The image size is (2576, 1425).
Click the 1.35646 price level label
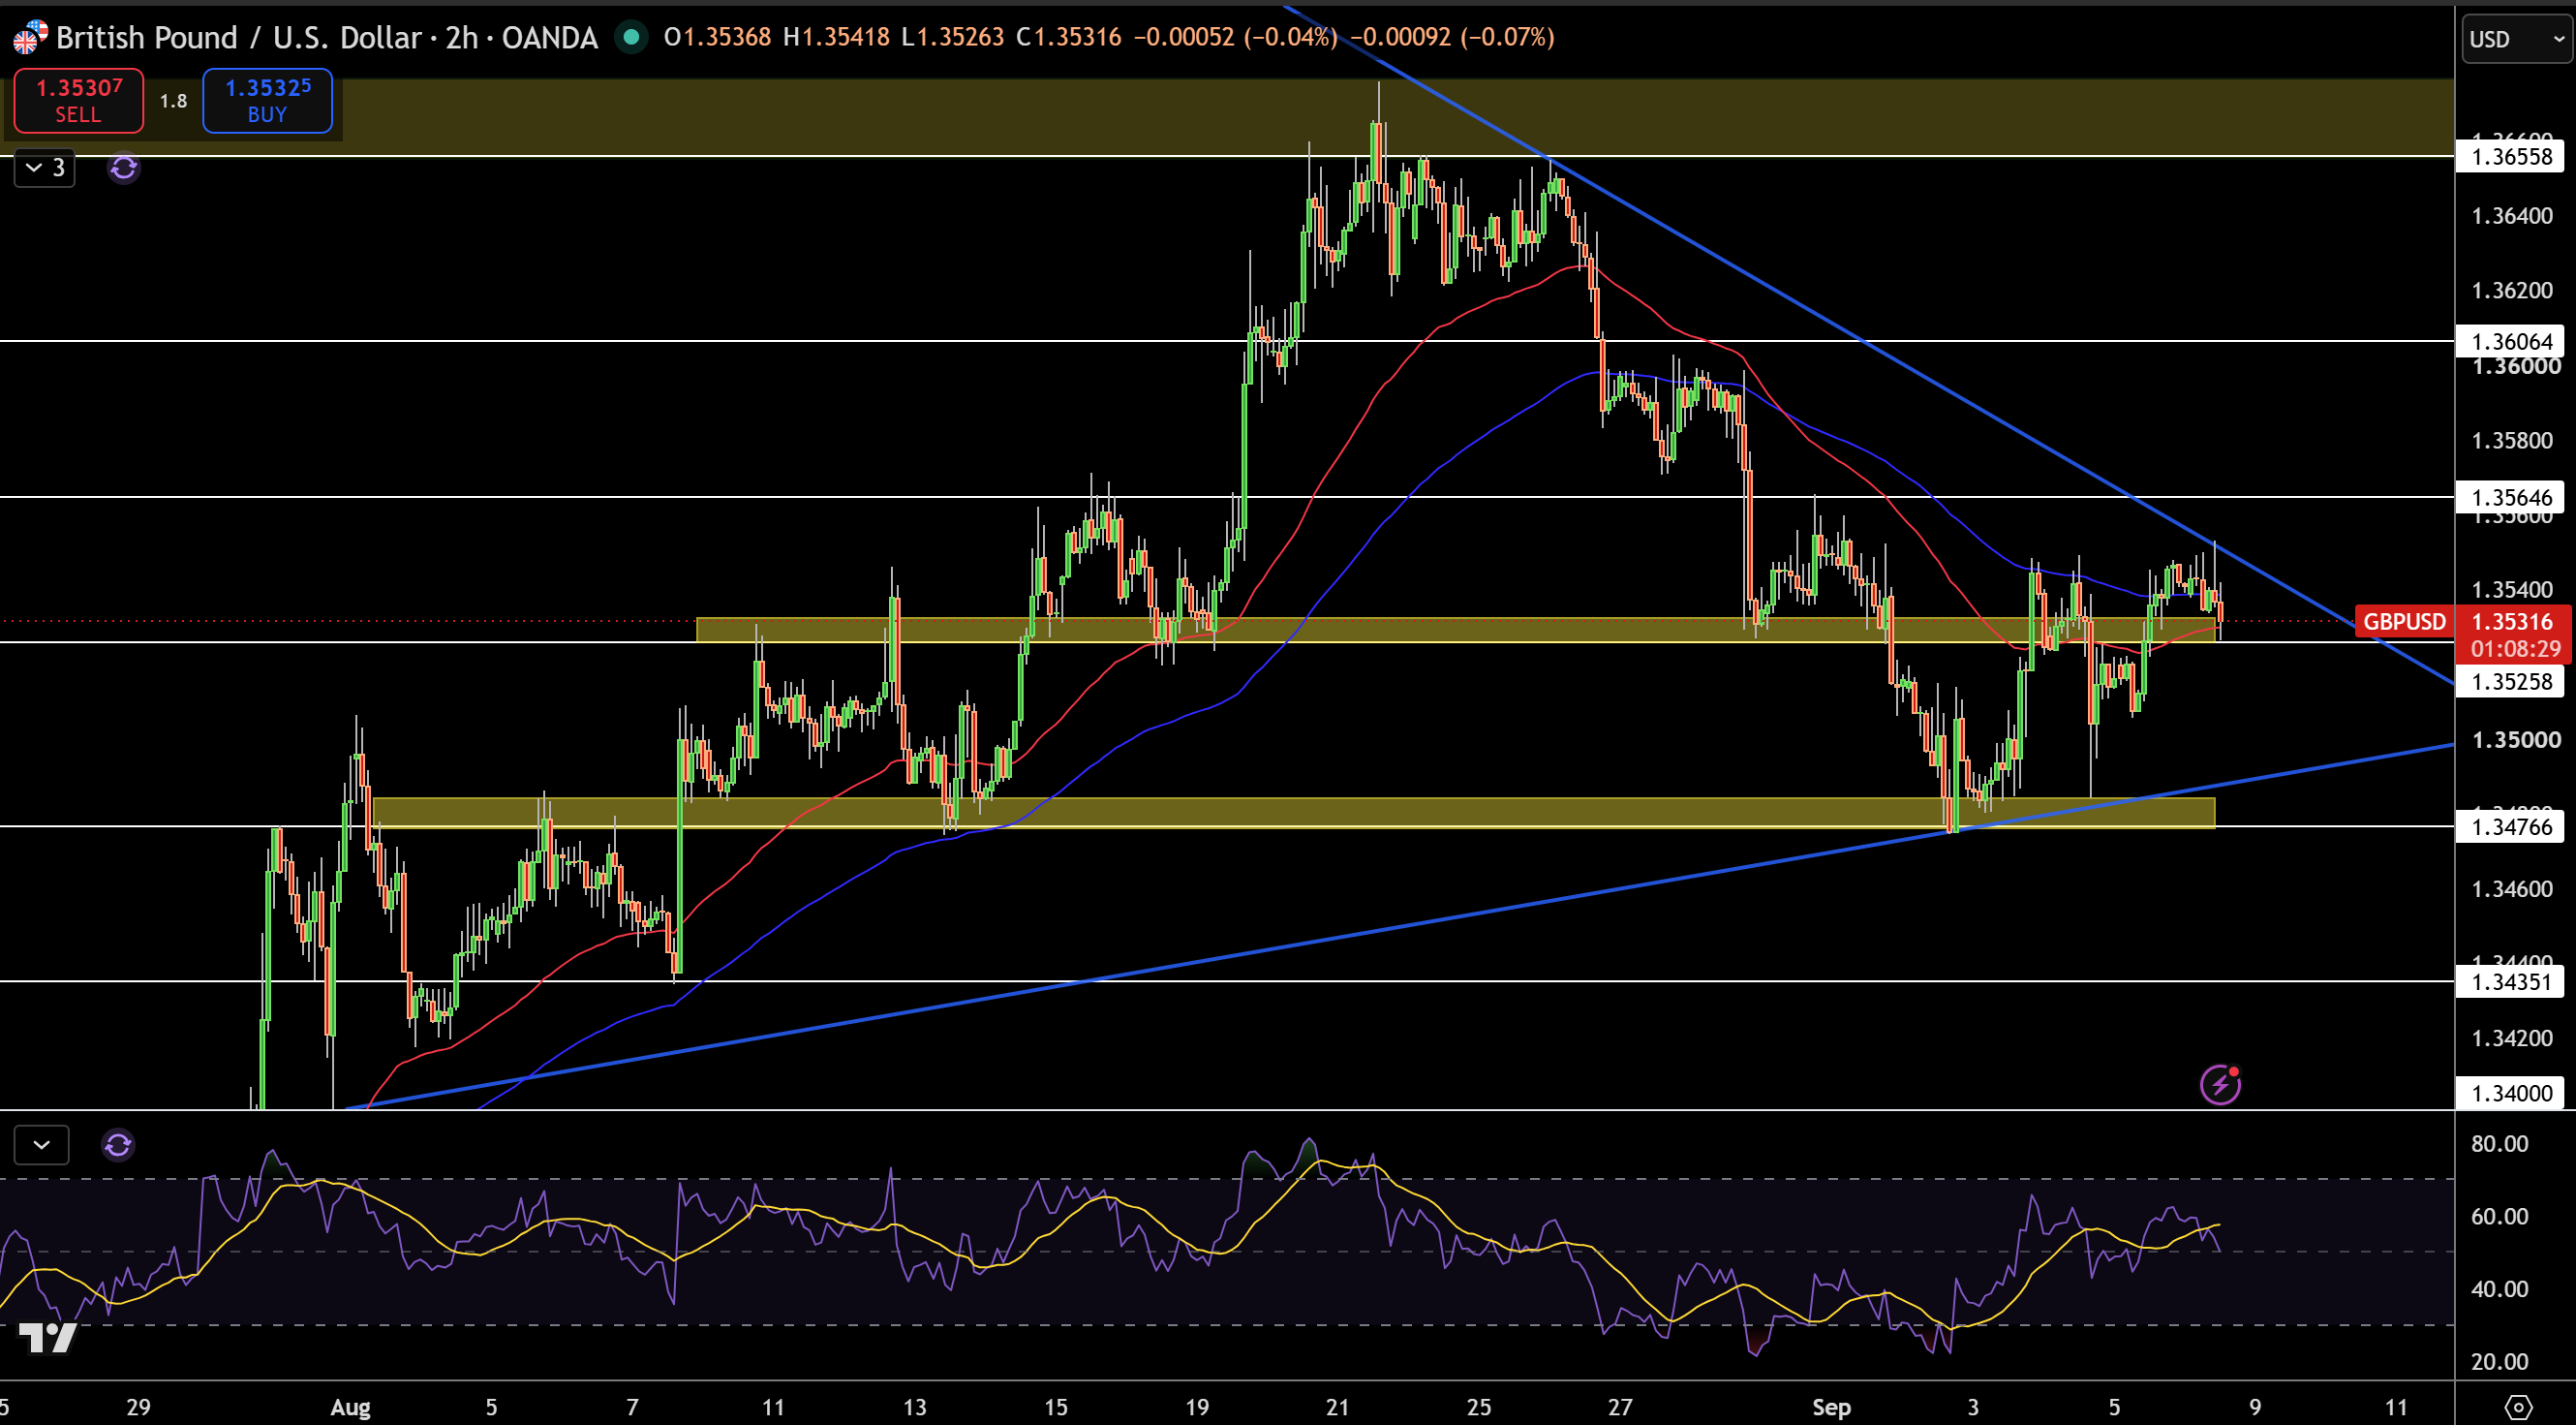2511,498
